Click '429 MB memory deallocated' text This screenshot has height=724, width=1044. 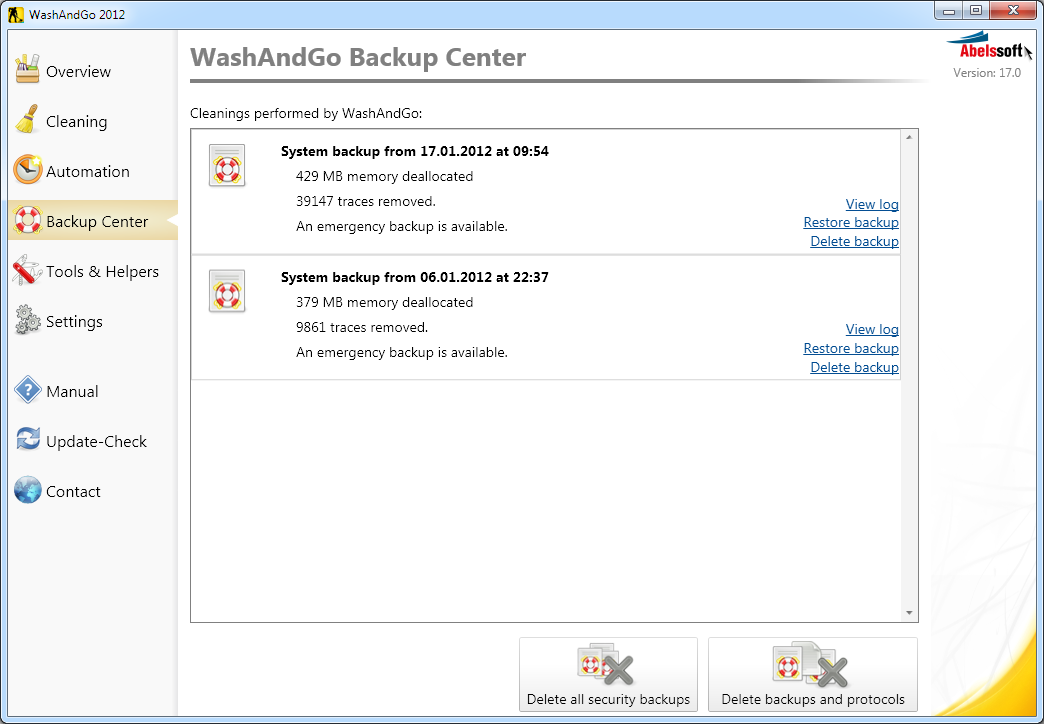point(384,176)
